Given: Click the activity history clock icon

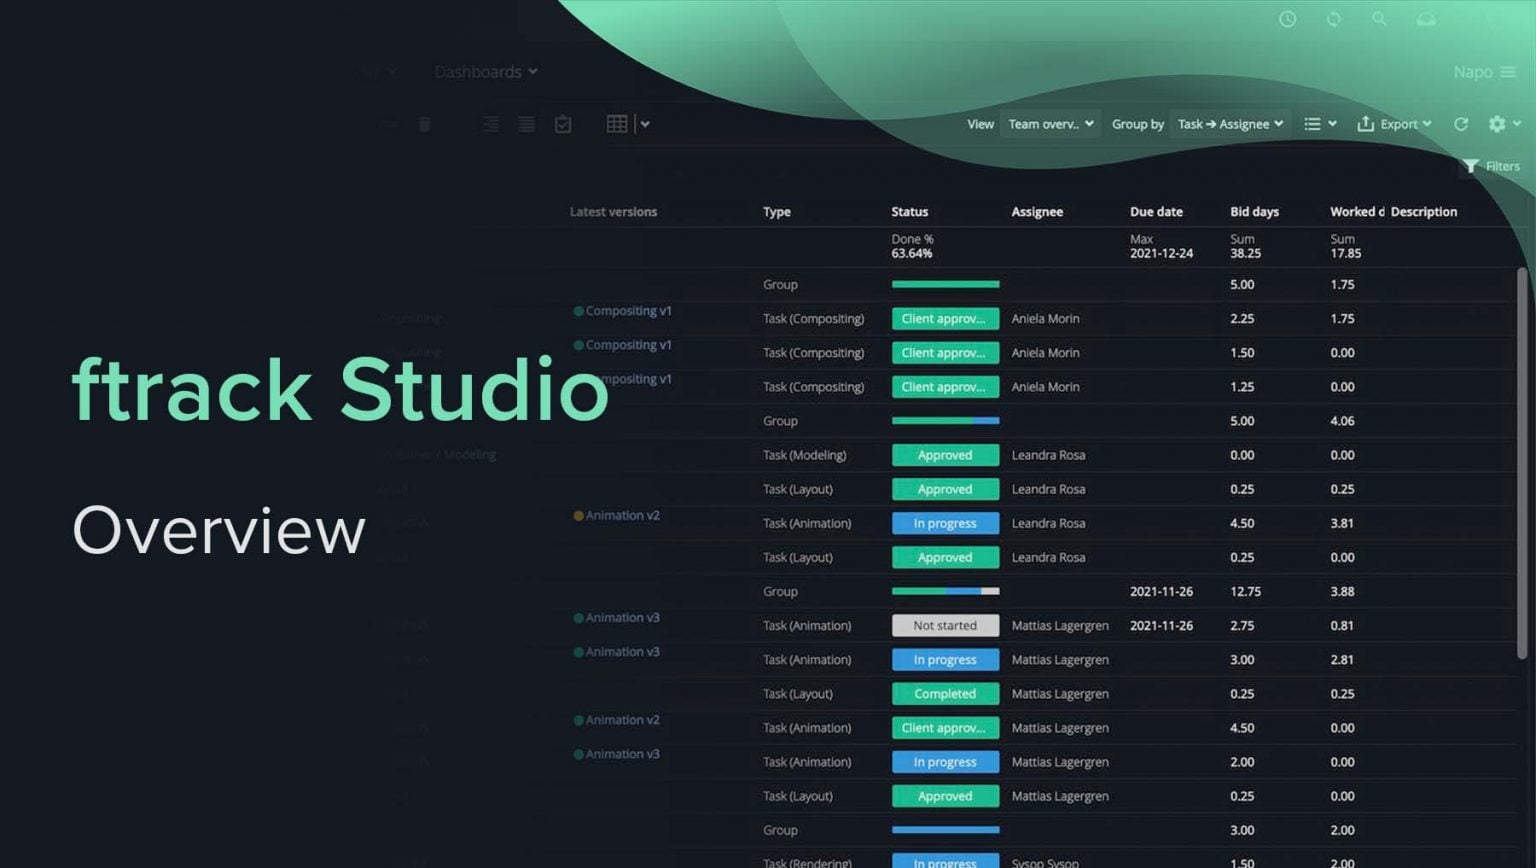Looking at the screenshot, I should [1287, 19].
